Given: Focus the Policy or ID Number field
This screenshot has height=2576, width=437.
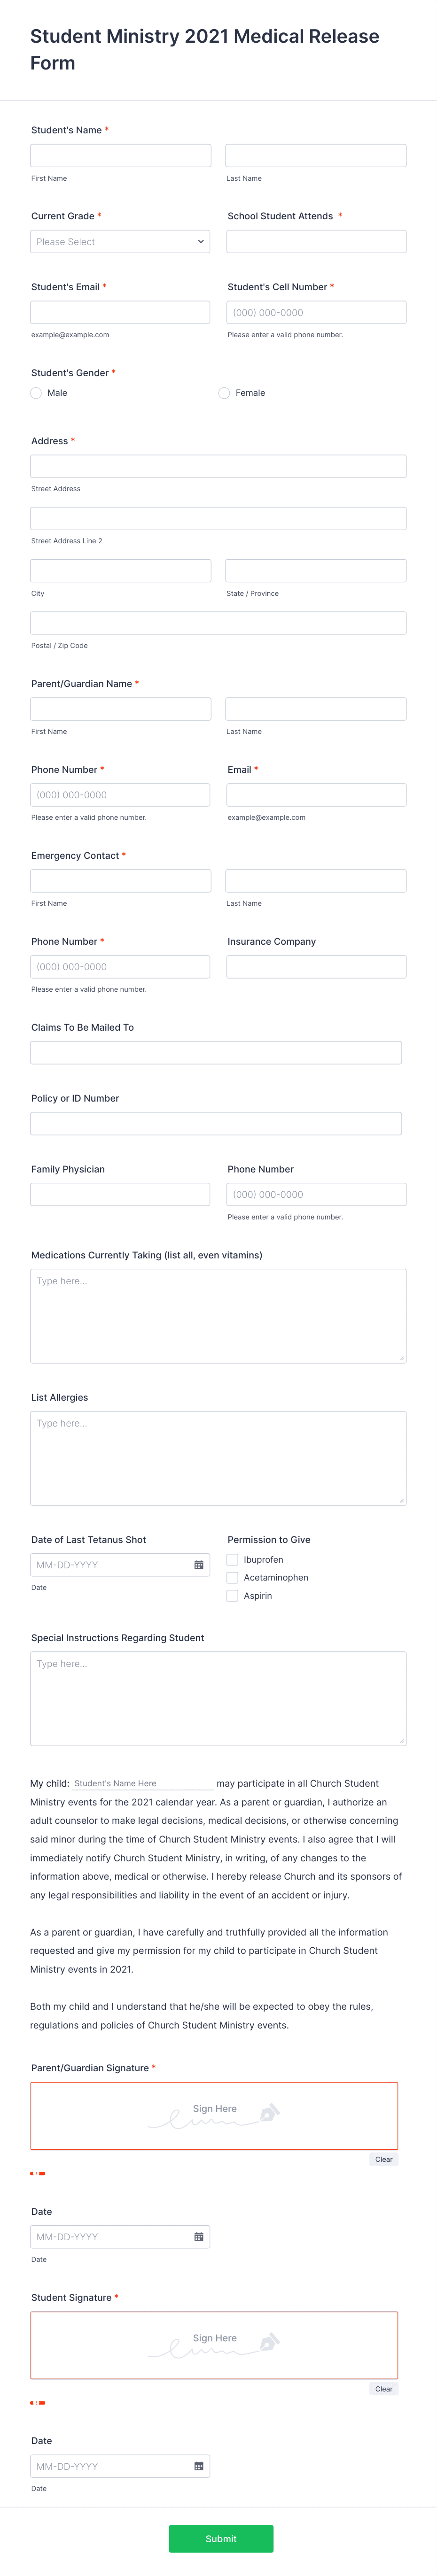Looking at the screenshot, I should pyautogui.click(x=216, y=1123).
